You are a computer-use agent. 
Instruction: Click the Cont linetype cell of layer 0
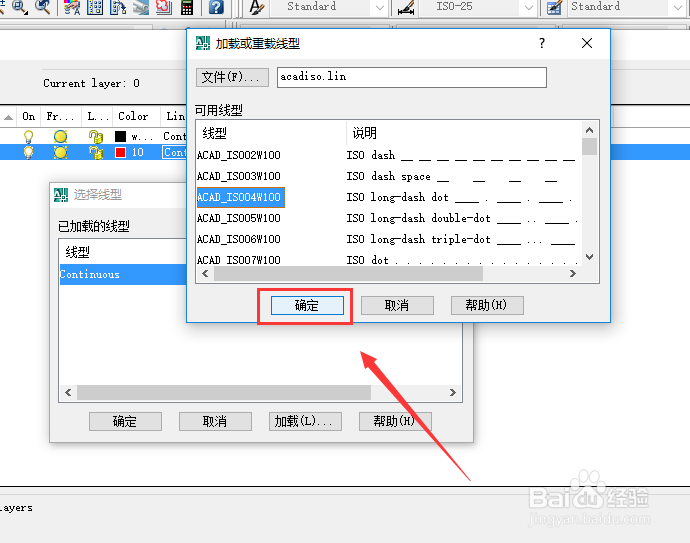point(175,136)
